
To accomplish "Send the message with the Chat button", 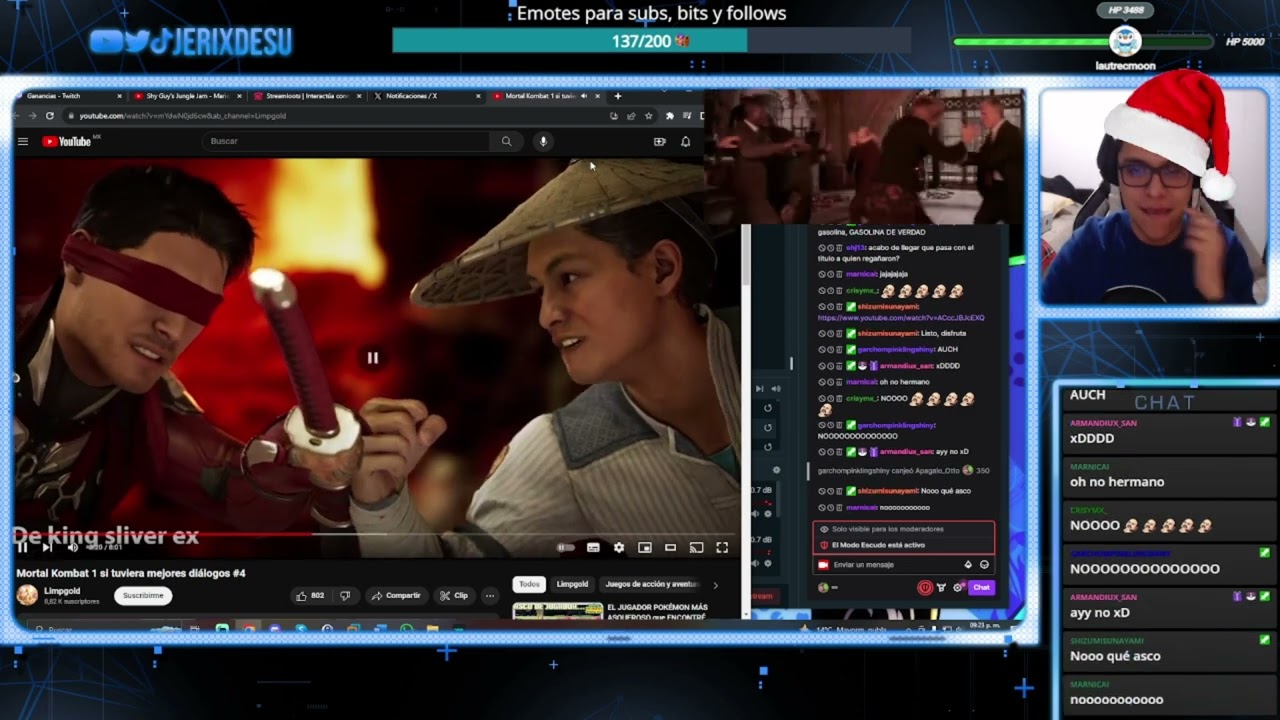I will [x=981, y=587].
